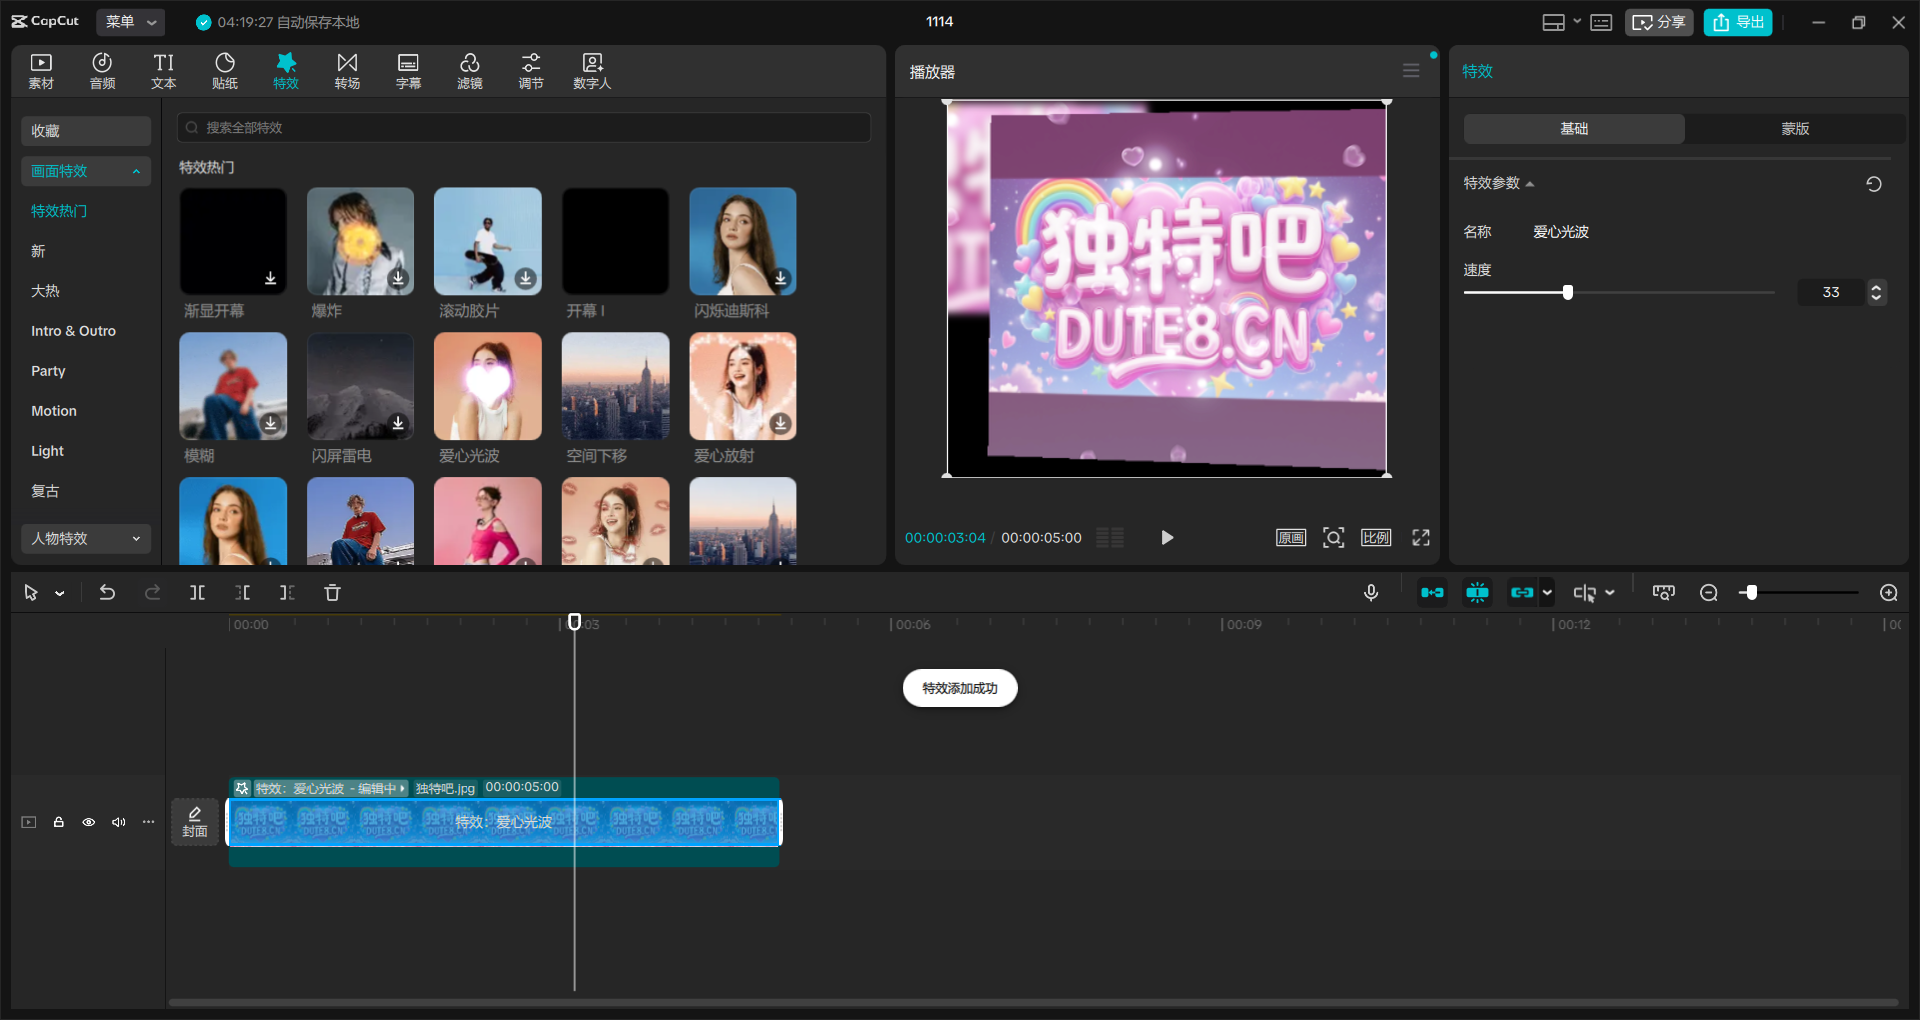Open the 音频 (audio) panel

click(101, 70)
